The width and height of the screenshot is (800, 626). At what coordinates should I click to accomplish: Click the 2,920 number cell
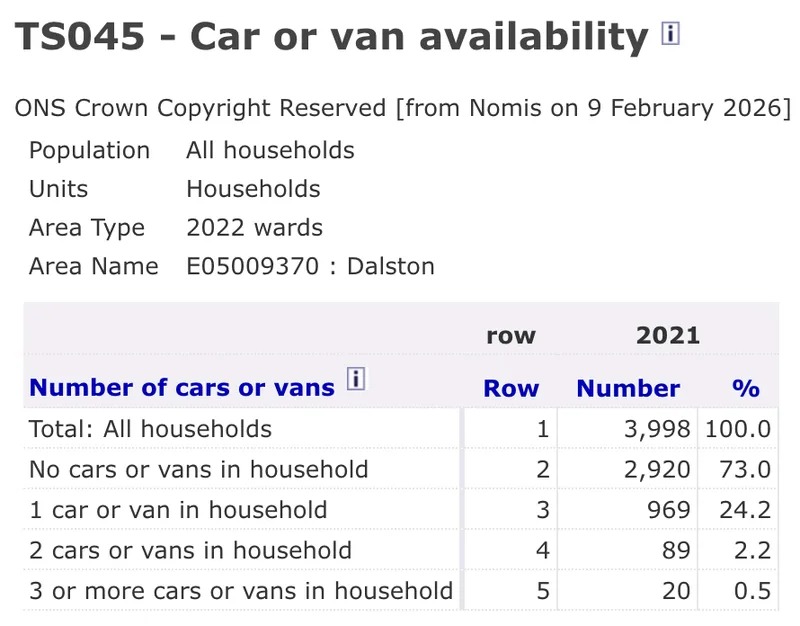point(657,469)
